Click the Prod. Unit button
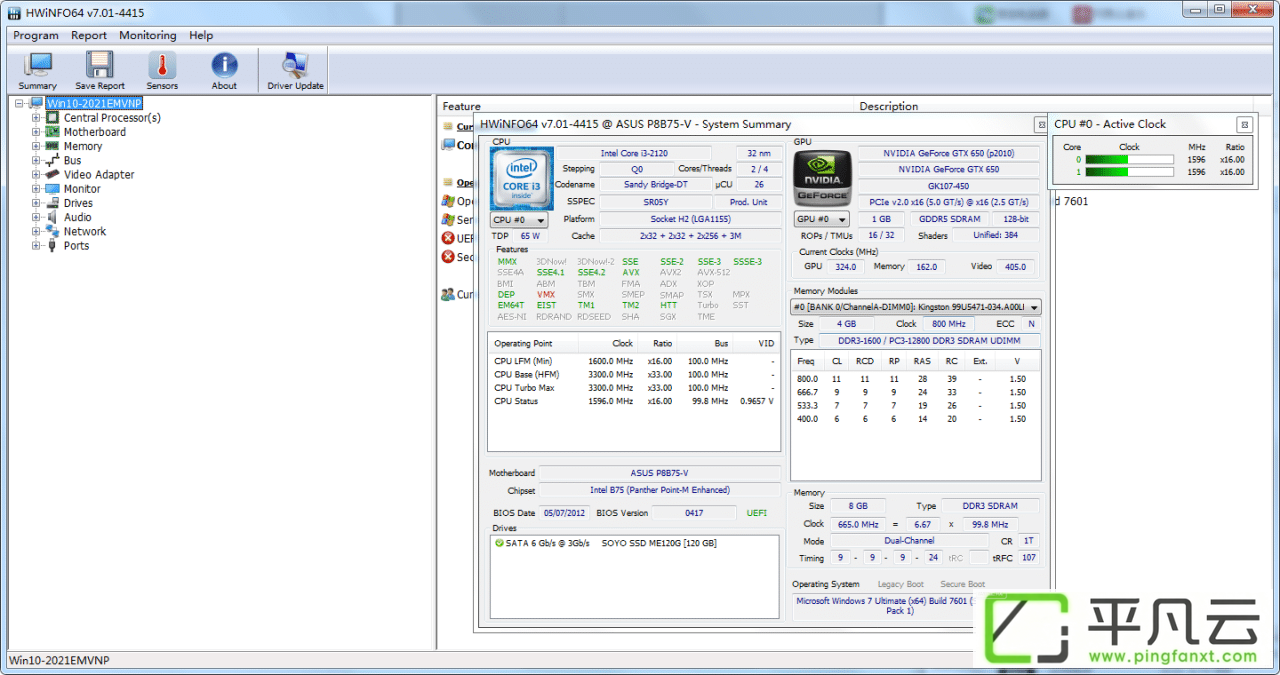1280x675 pixels. coord(747,202)
